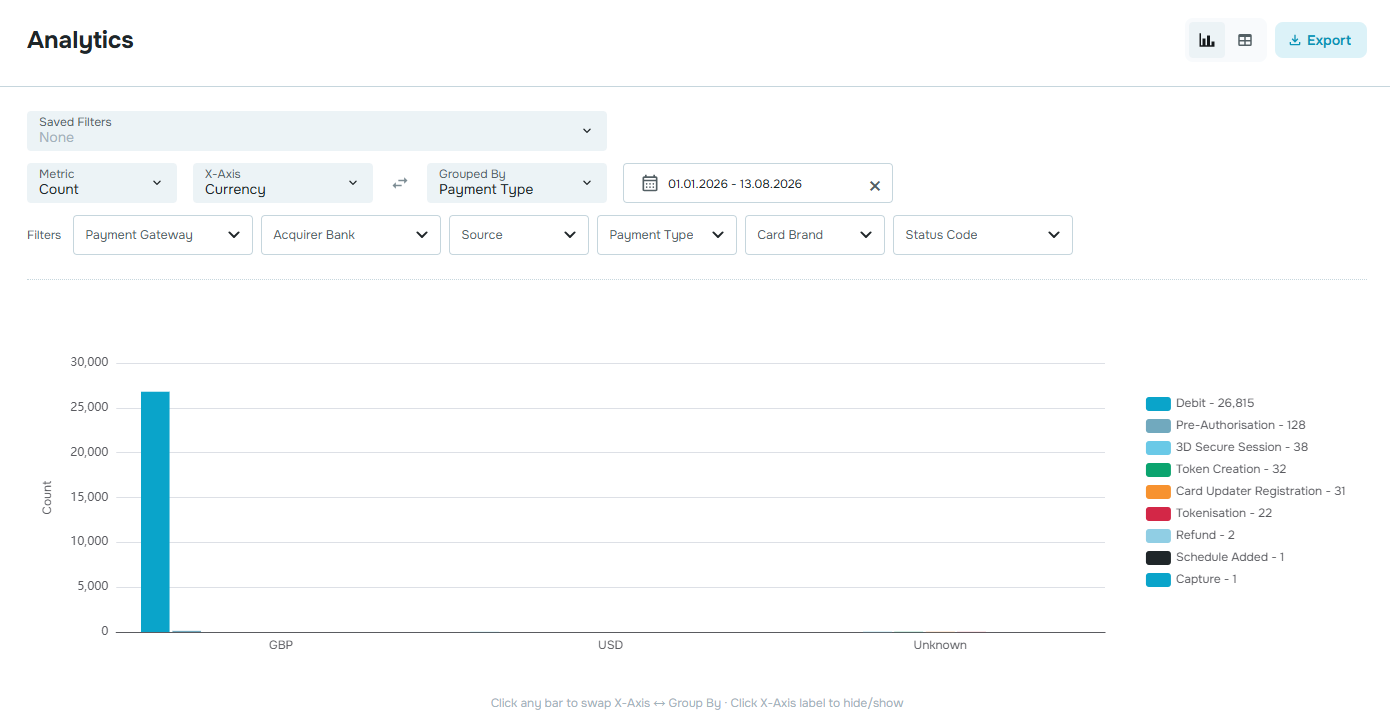Open the X-Axis Currency dropdown
This screenshot has width=1390, height=723.
(283, 183)
